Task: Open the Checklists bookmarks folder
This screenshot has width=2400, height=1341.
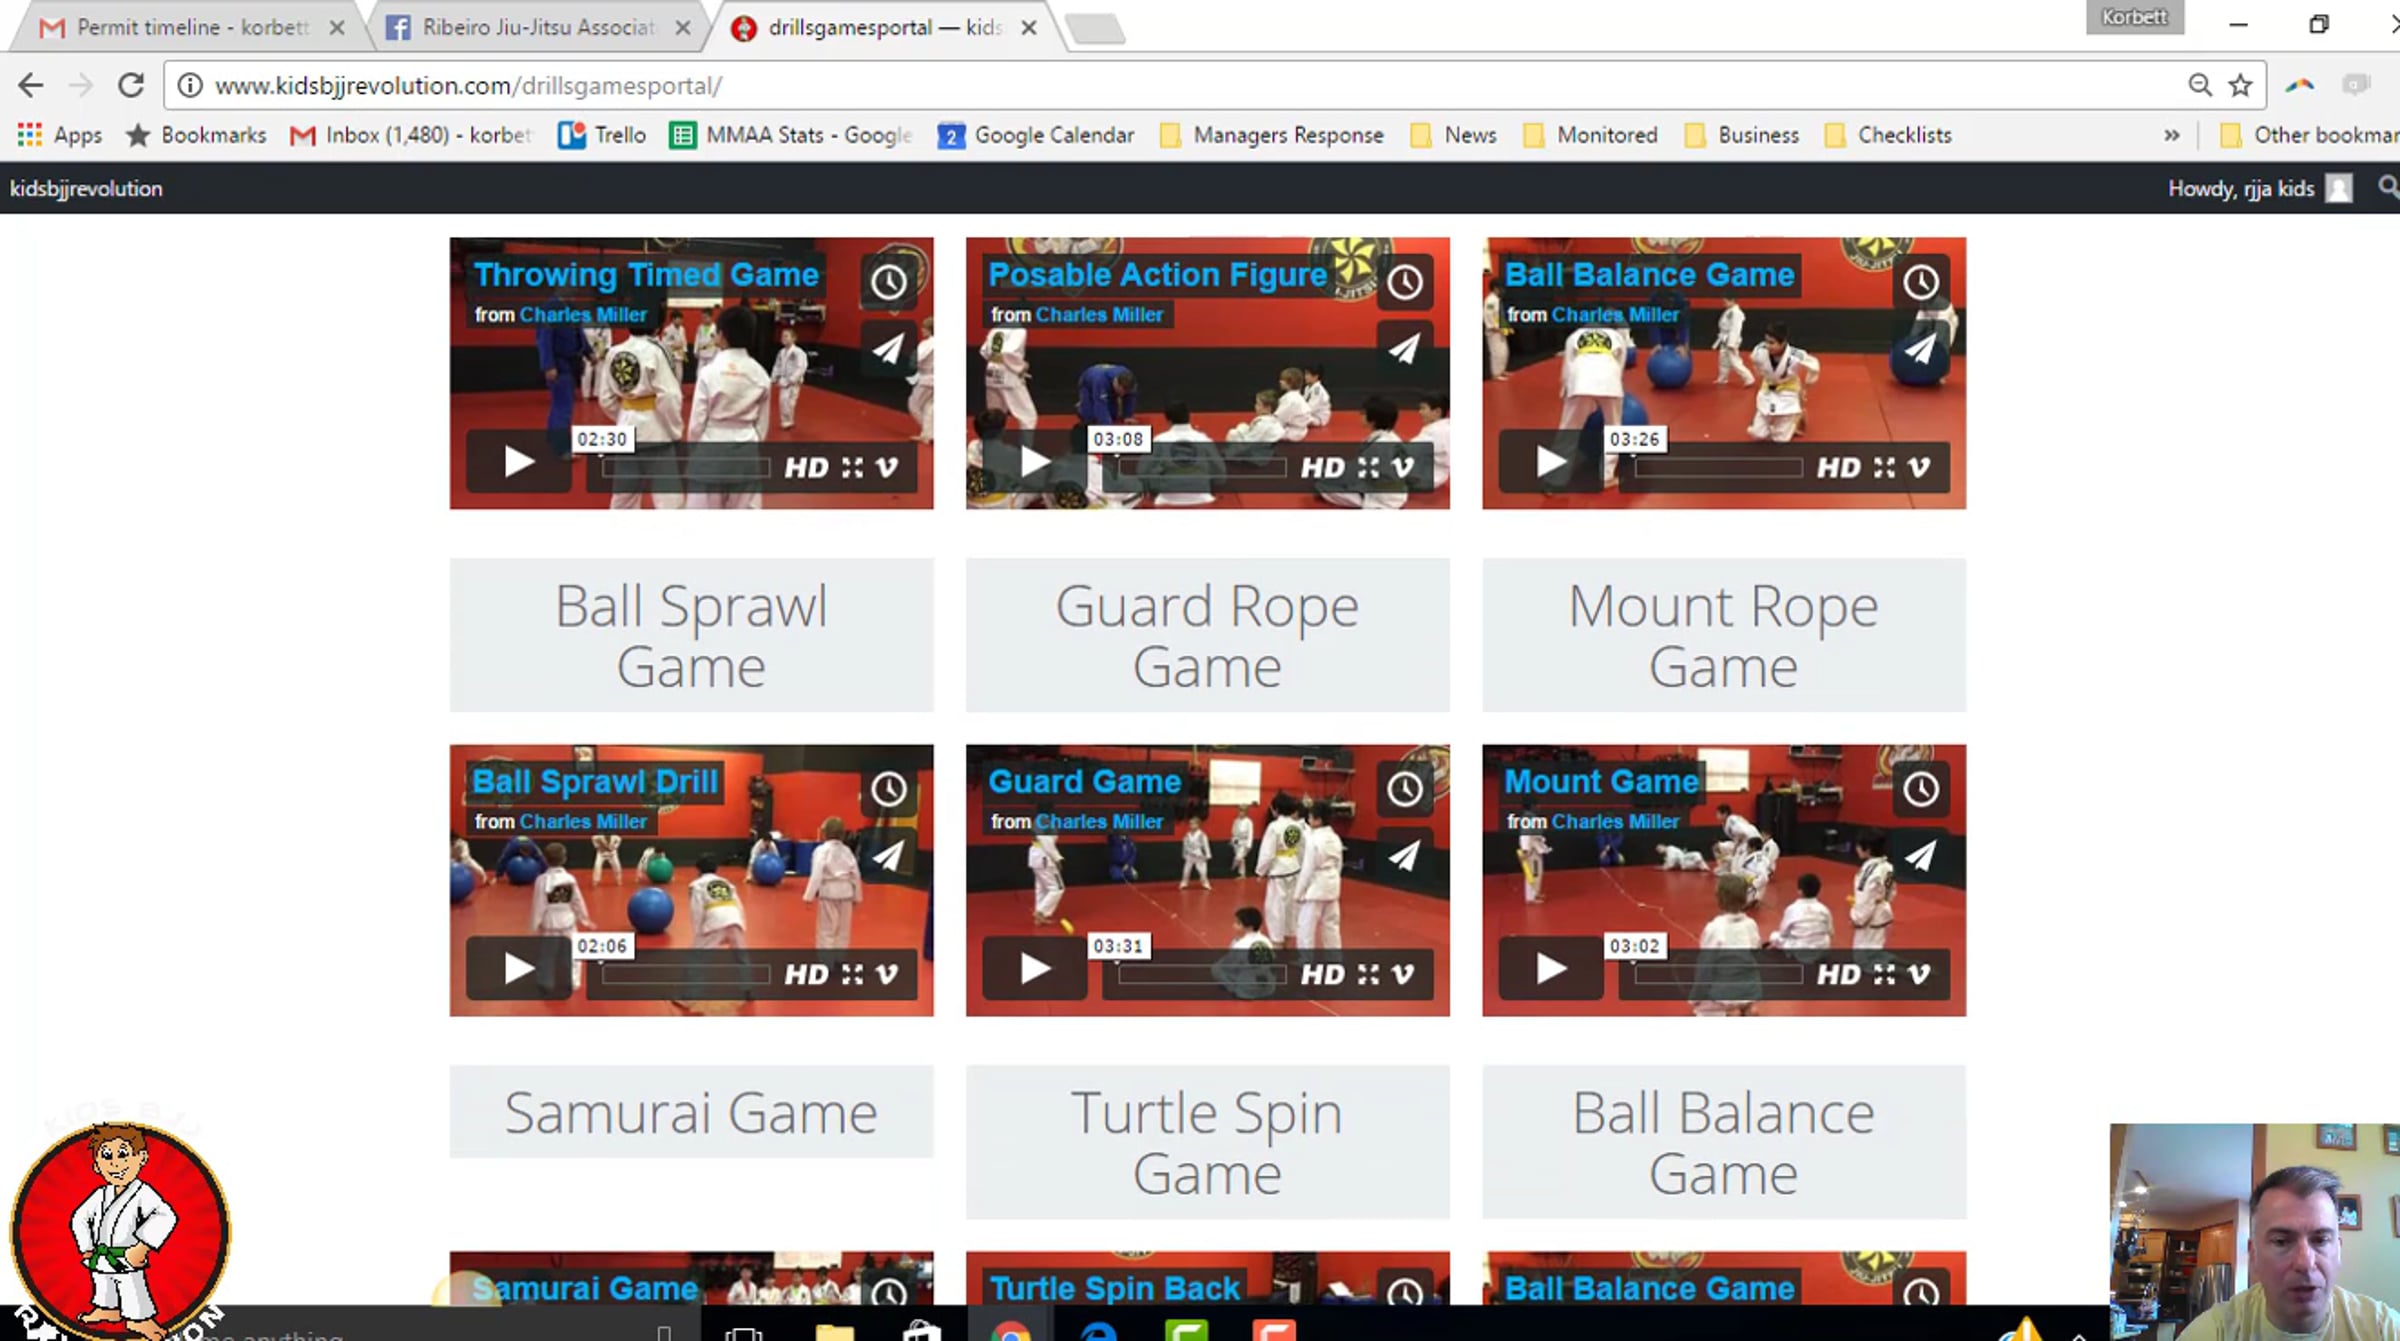Action: coord(1888,135)
